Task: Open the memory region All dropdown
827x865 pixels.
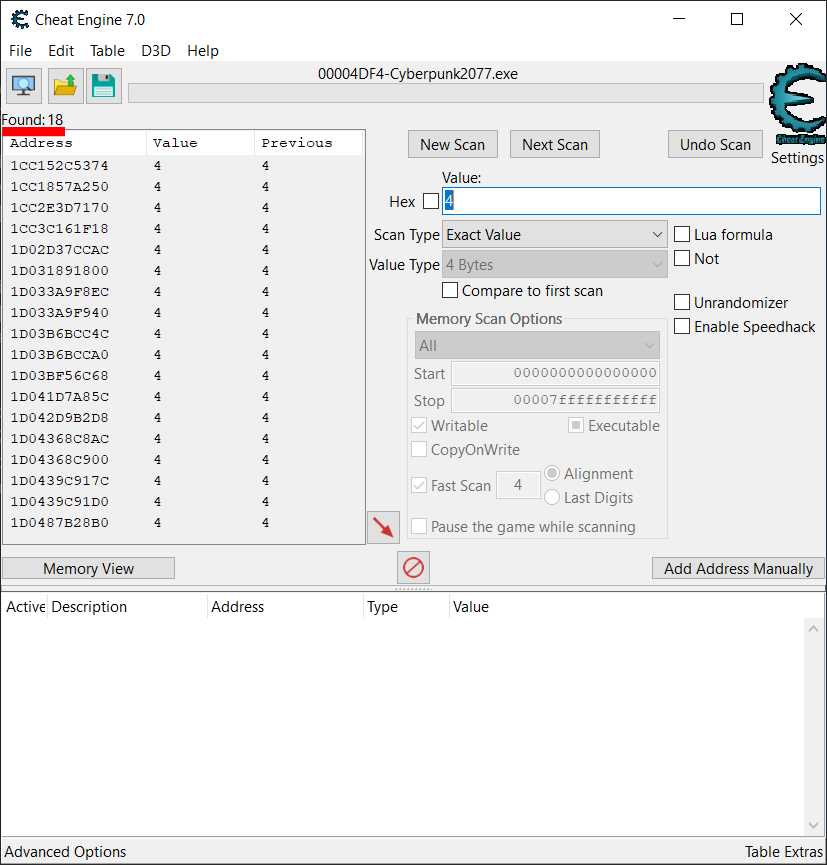Action: click(x=537, y=346)
